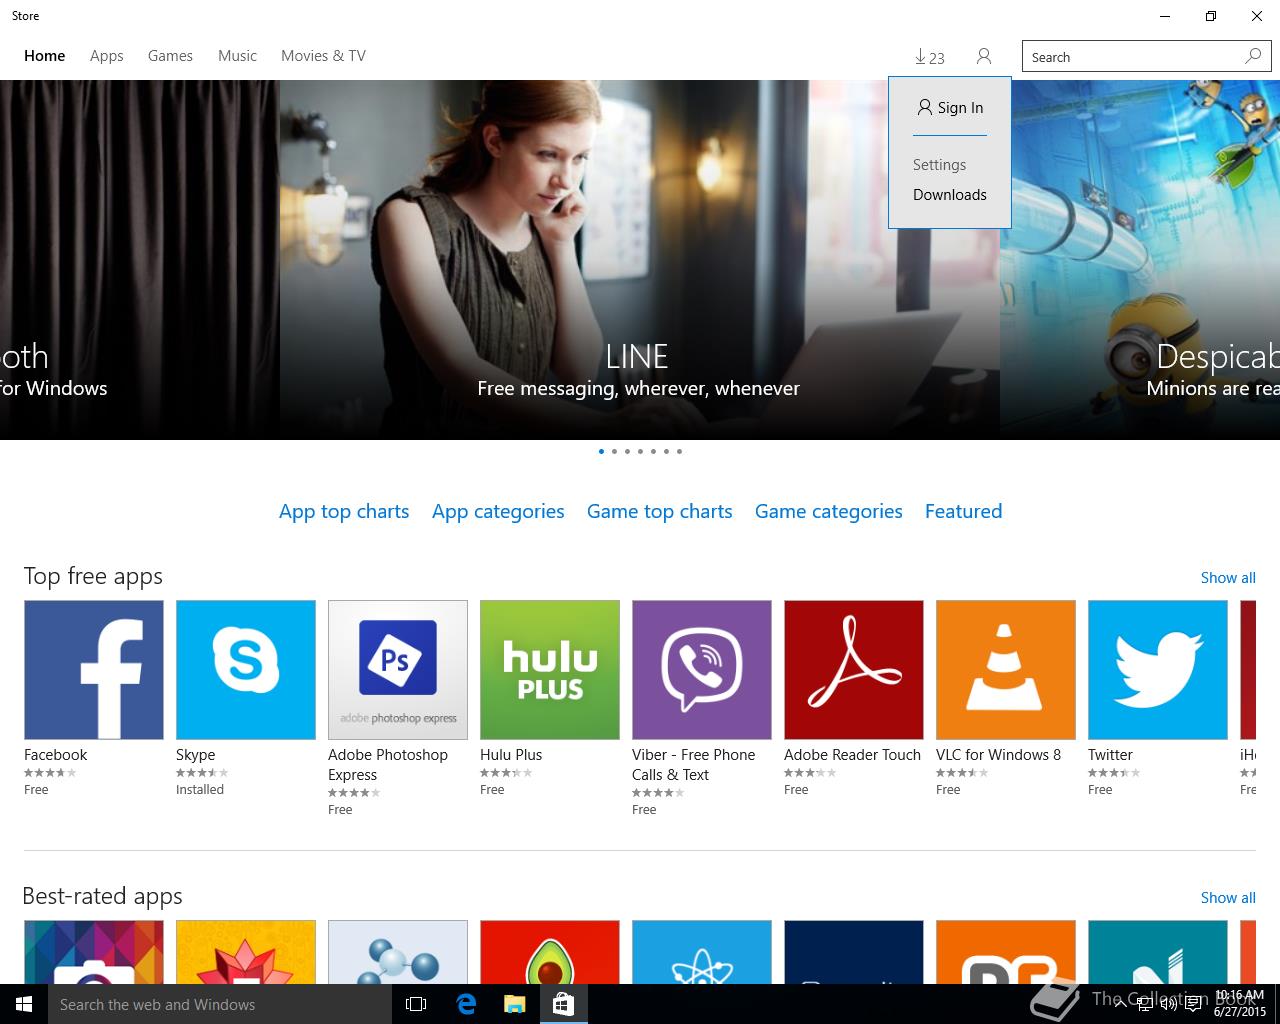1280x1024 pixels.
Task: Switch to the Games tab
Action: (170, 56)
